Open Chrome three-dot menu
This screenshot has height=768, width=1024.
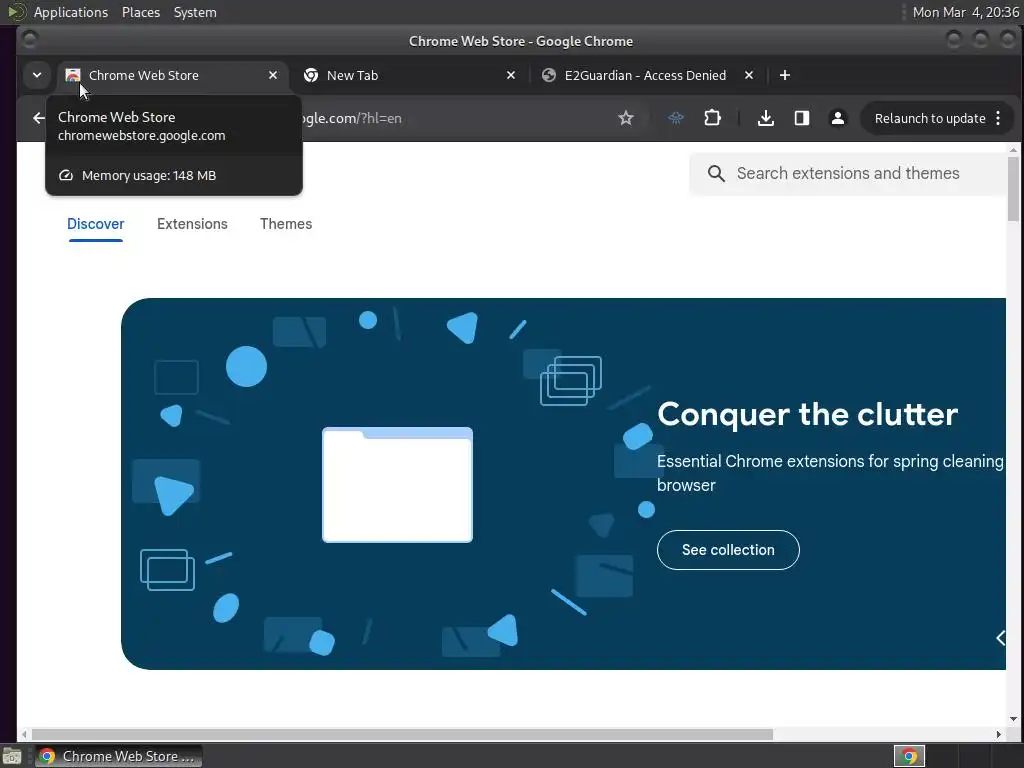click(x=998, y=118)
